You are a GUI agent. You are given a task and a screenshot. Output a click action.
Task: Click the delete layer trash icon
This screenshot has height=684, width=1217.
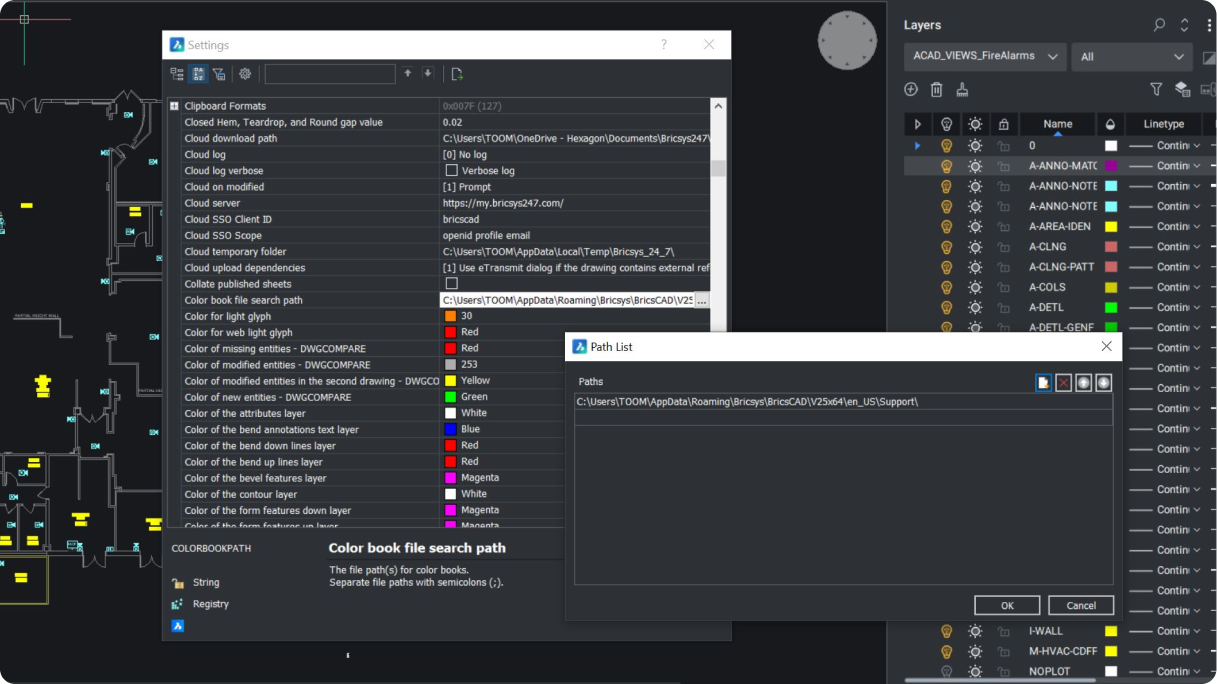[x=937, y=89]
